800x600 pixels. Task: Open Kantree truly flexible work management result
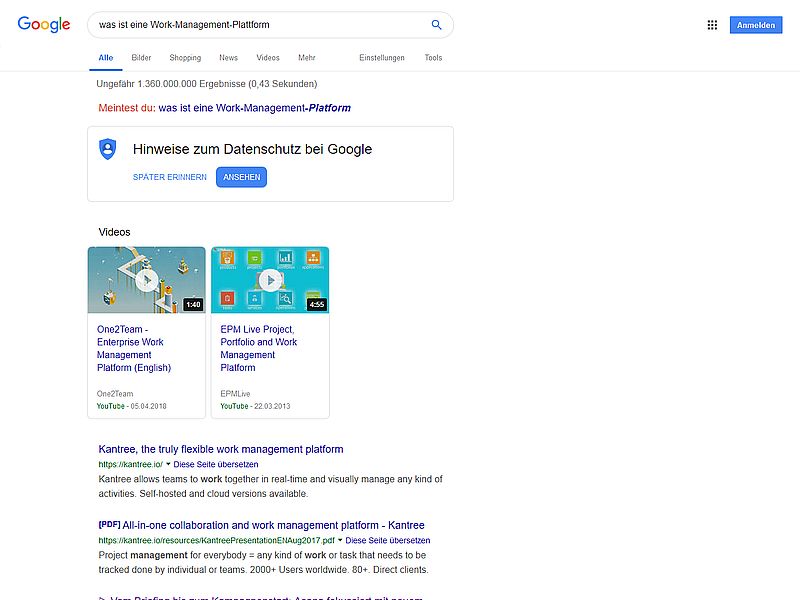pyautogui.click(x=221, y=449)
